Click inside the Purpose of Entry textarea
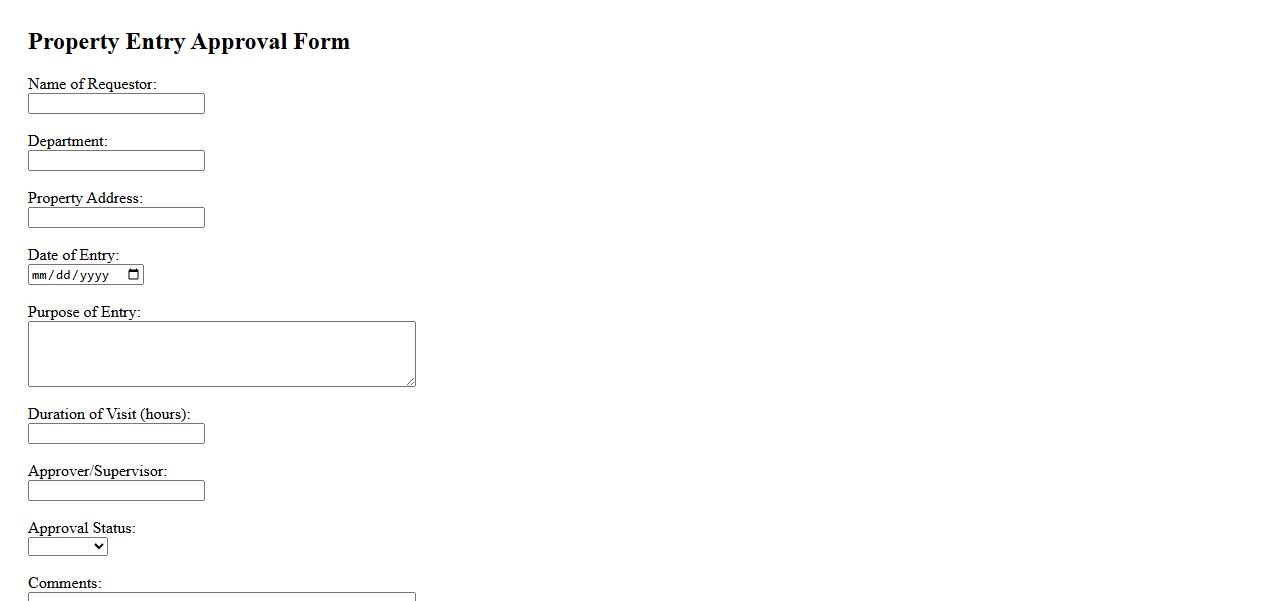This screenshot has height=601, width=1278. coord(221,354)
